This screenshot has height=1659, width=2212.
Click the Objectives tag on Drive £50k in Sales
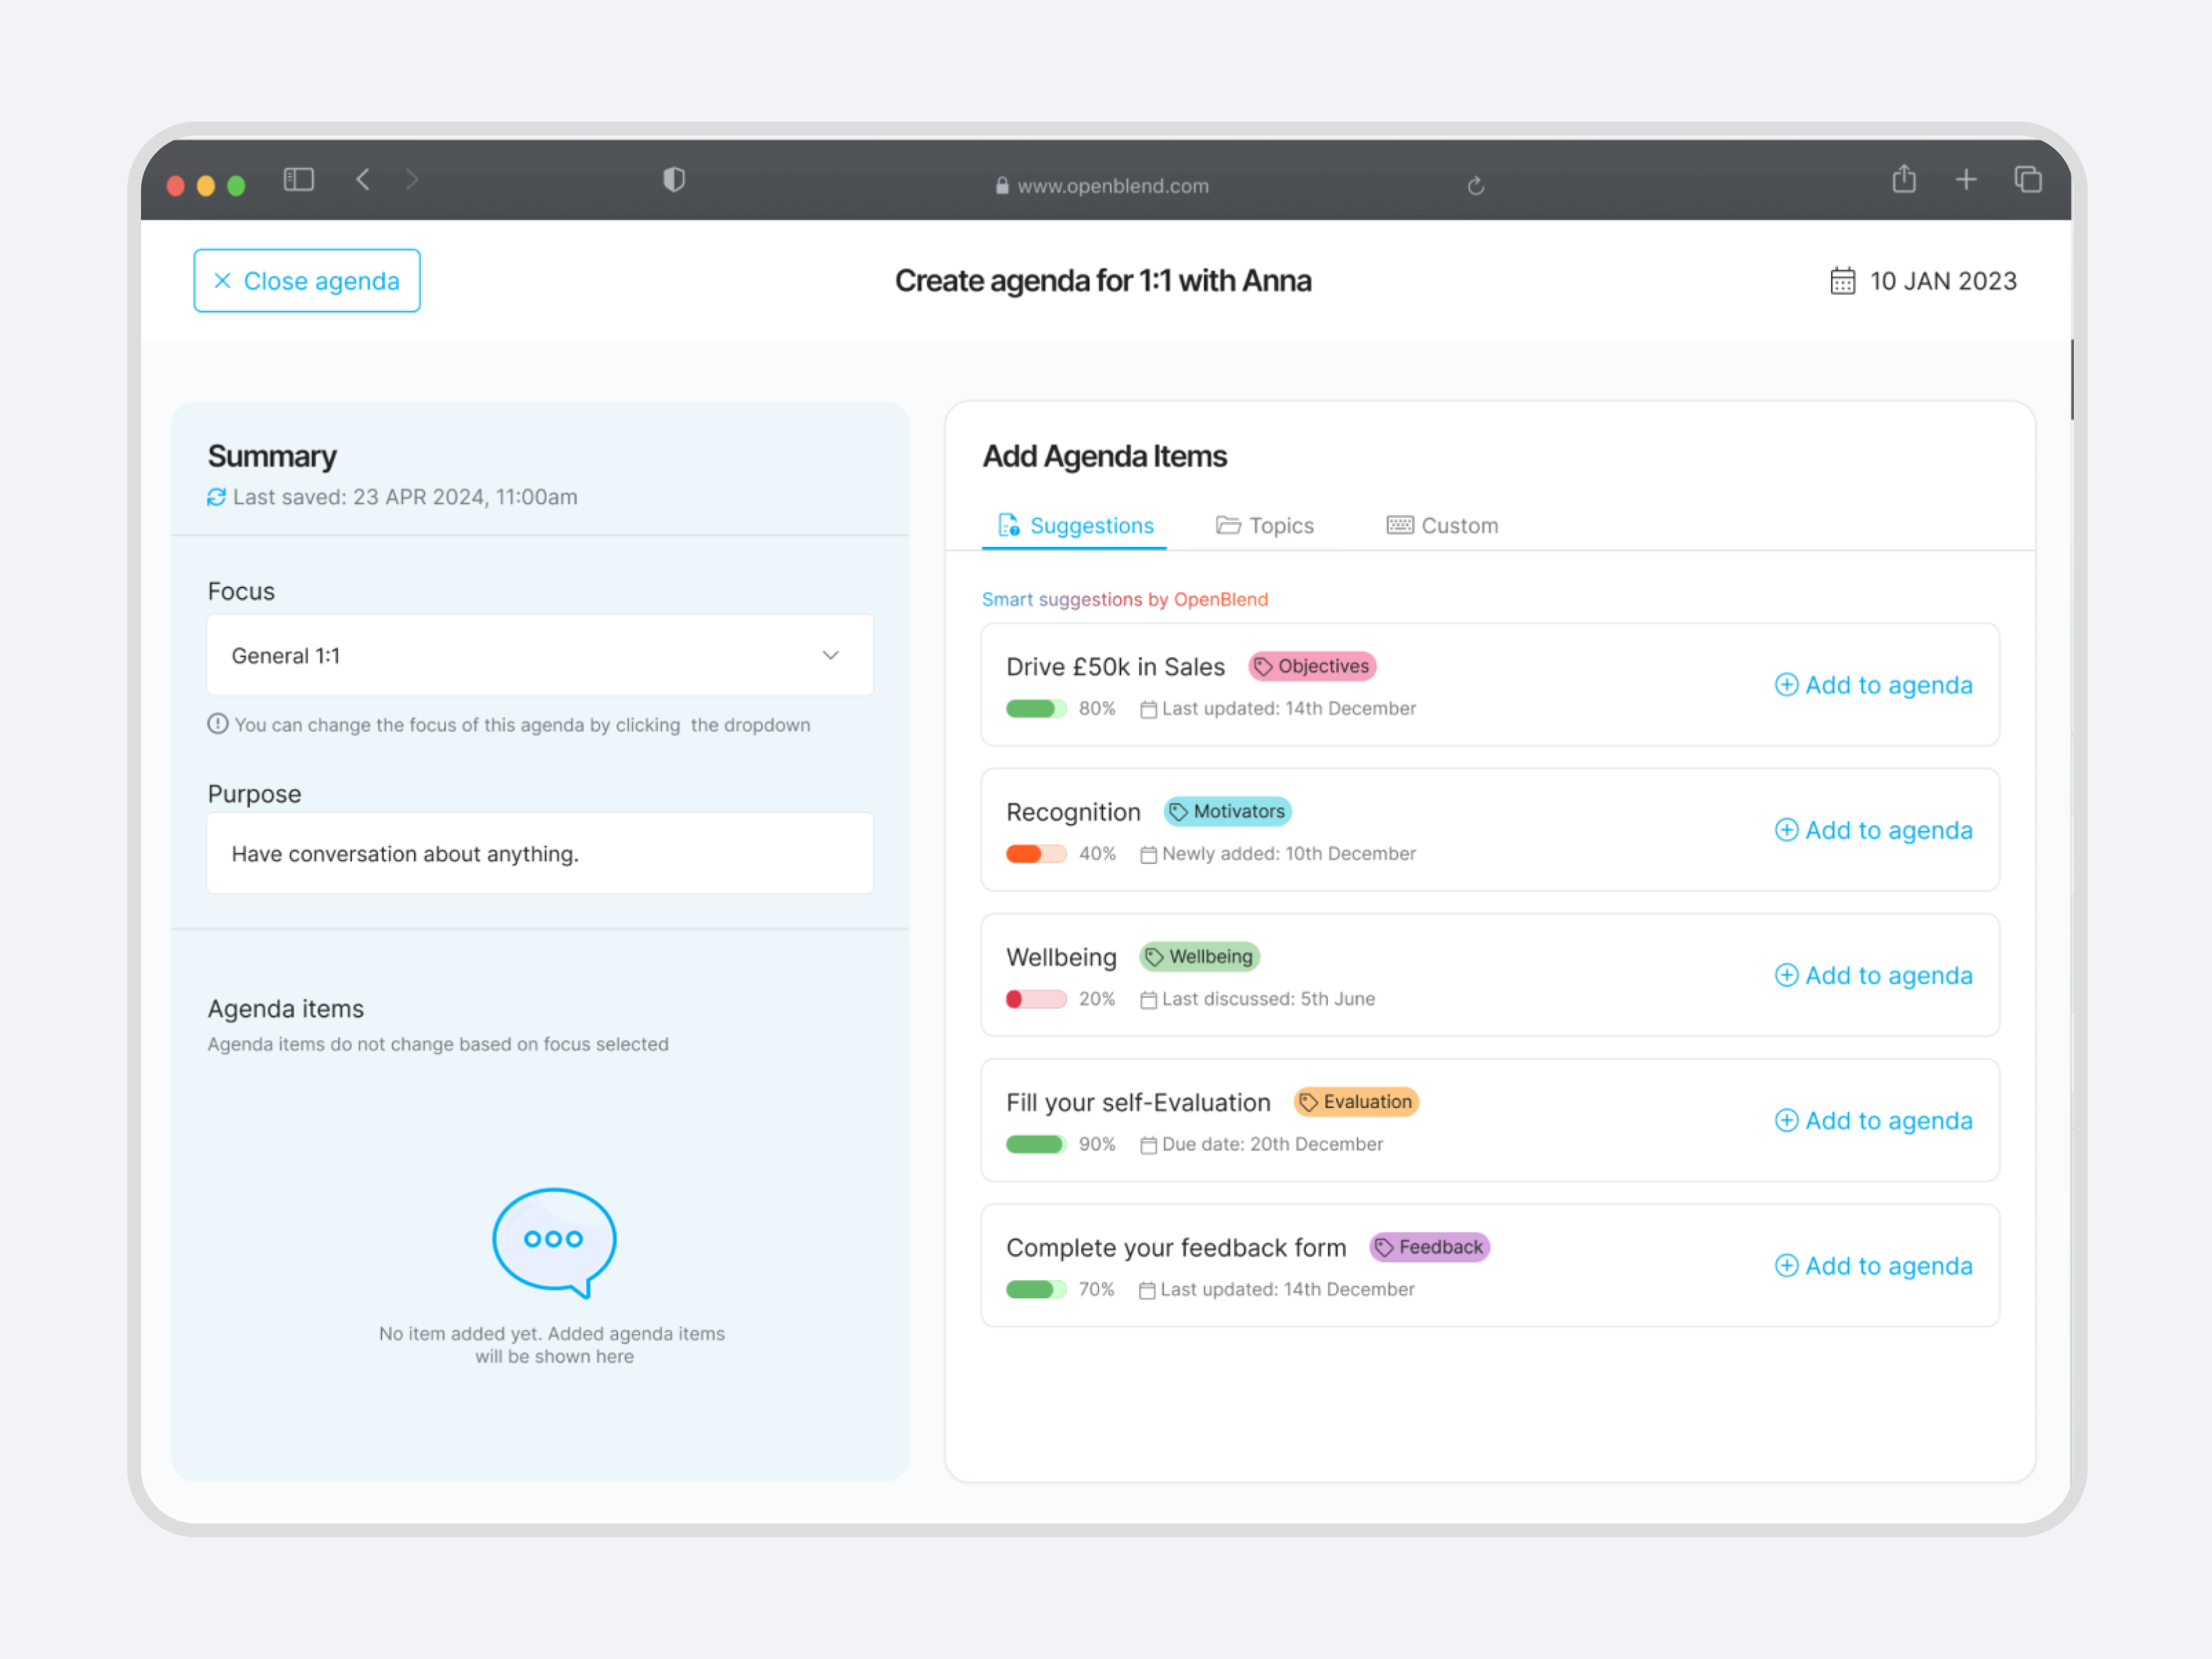tap(1312, 666)
